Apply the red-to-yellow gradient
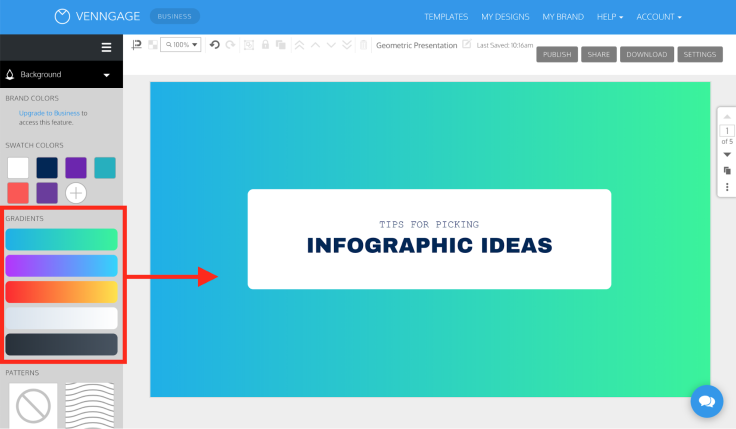This screenshot has width=736, height=429. (x=61, y=292)
